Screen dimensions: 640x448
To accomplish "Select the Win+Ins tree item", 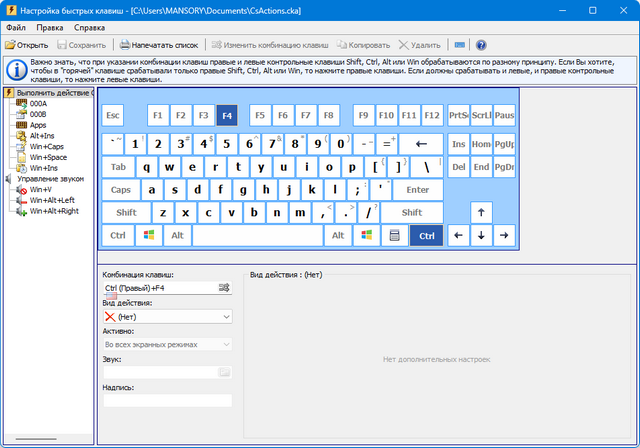I will 44,168.
